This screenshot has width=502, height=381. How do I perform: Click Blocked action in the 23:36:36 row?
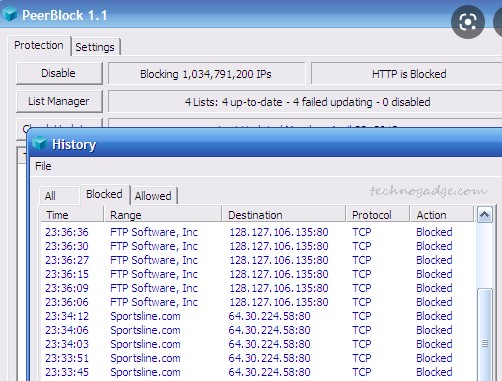[x=434, y=232]
